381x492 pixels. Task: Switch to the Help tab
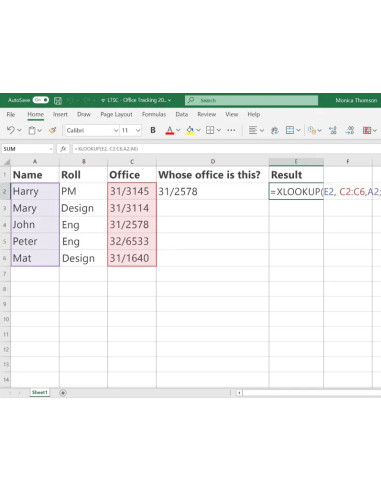pyautogui.click(x=254, y=114)
